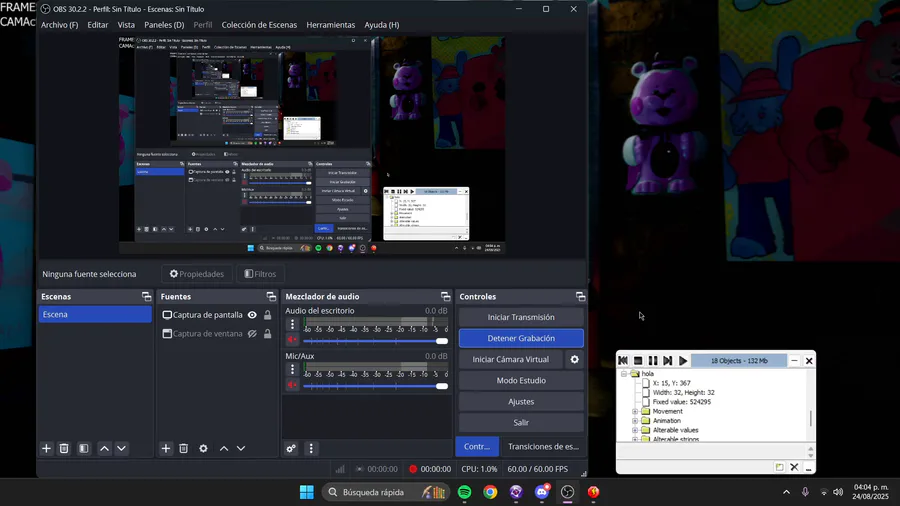Screen dimensions: 900x506
Task: Open virtual camera settings gear
Action: 575,359
